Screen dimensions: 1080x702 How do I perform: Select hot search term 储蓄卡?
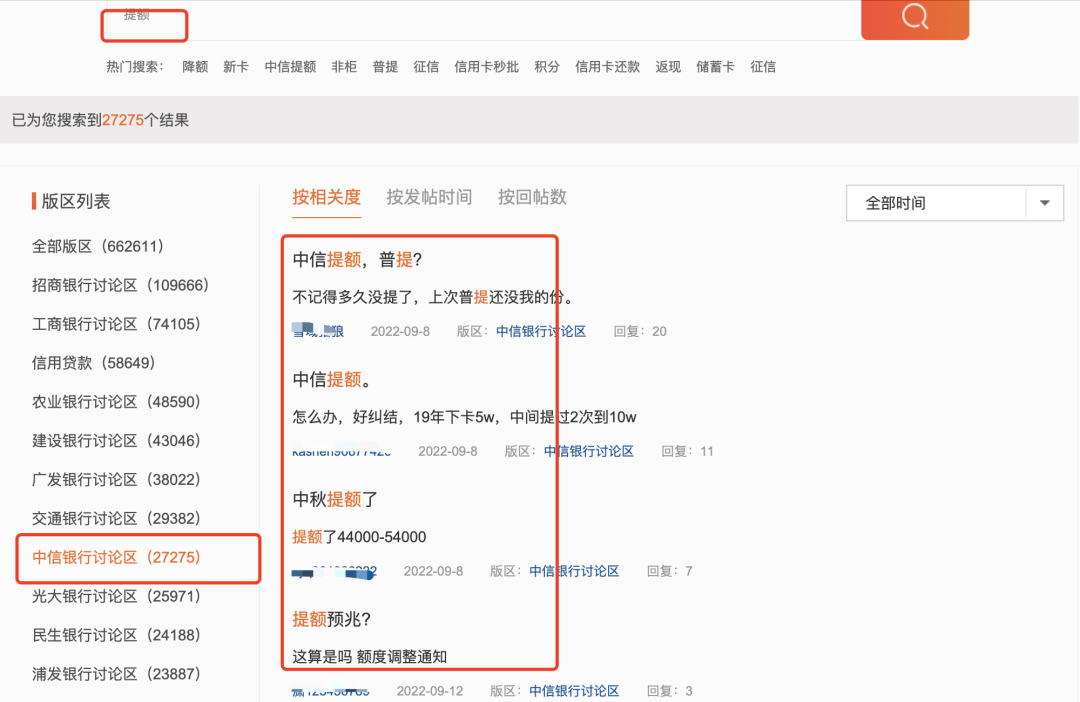click(715, 67)
